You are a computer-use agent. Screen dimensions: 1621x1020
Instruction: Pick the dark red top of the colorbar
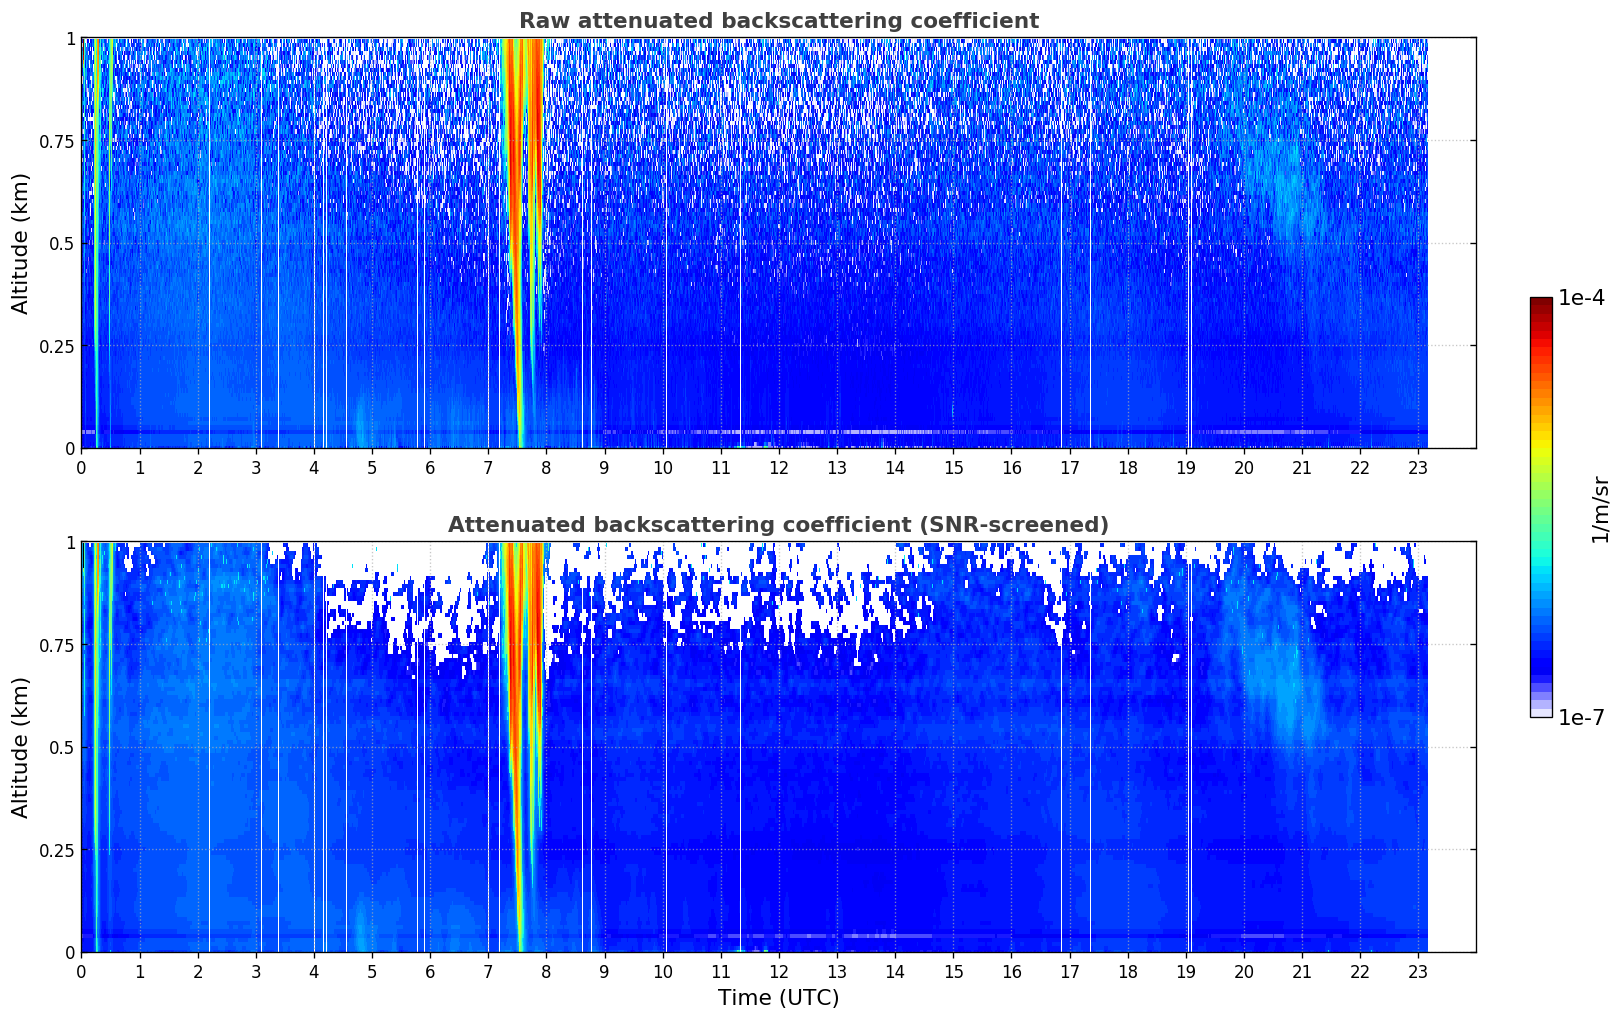[1541, 303]
